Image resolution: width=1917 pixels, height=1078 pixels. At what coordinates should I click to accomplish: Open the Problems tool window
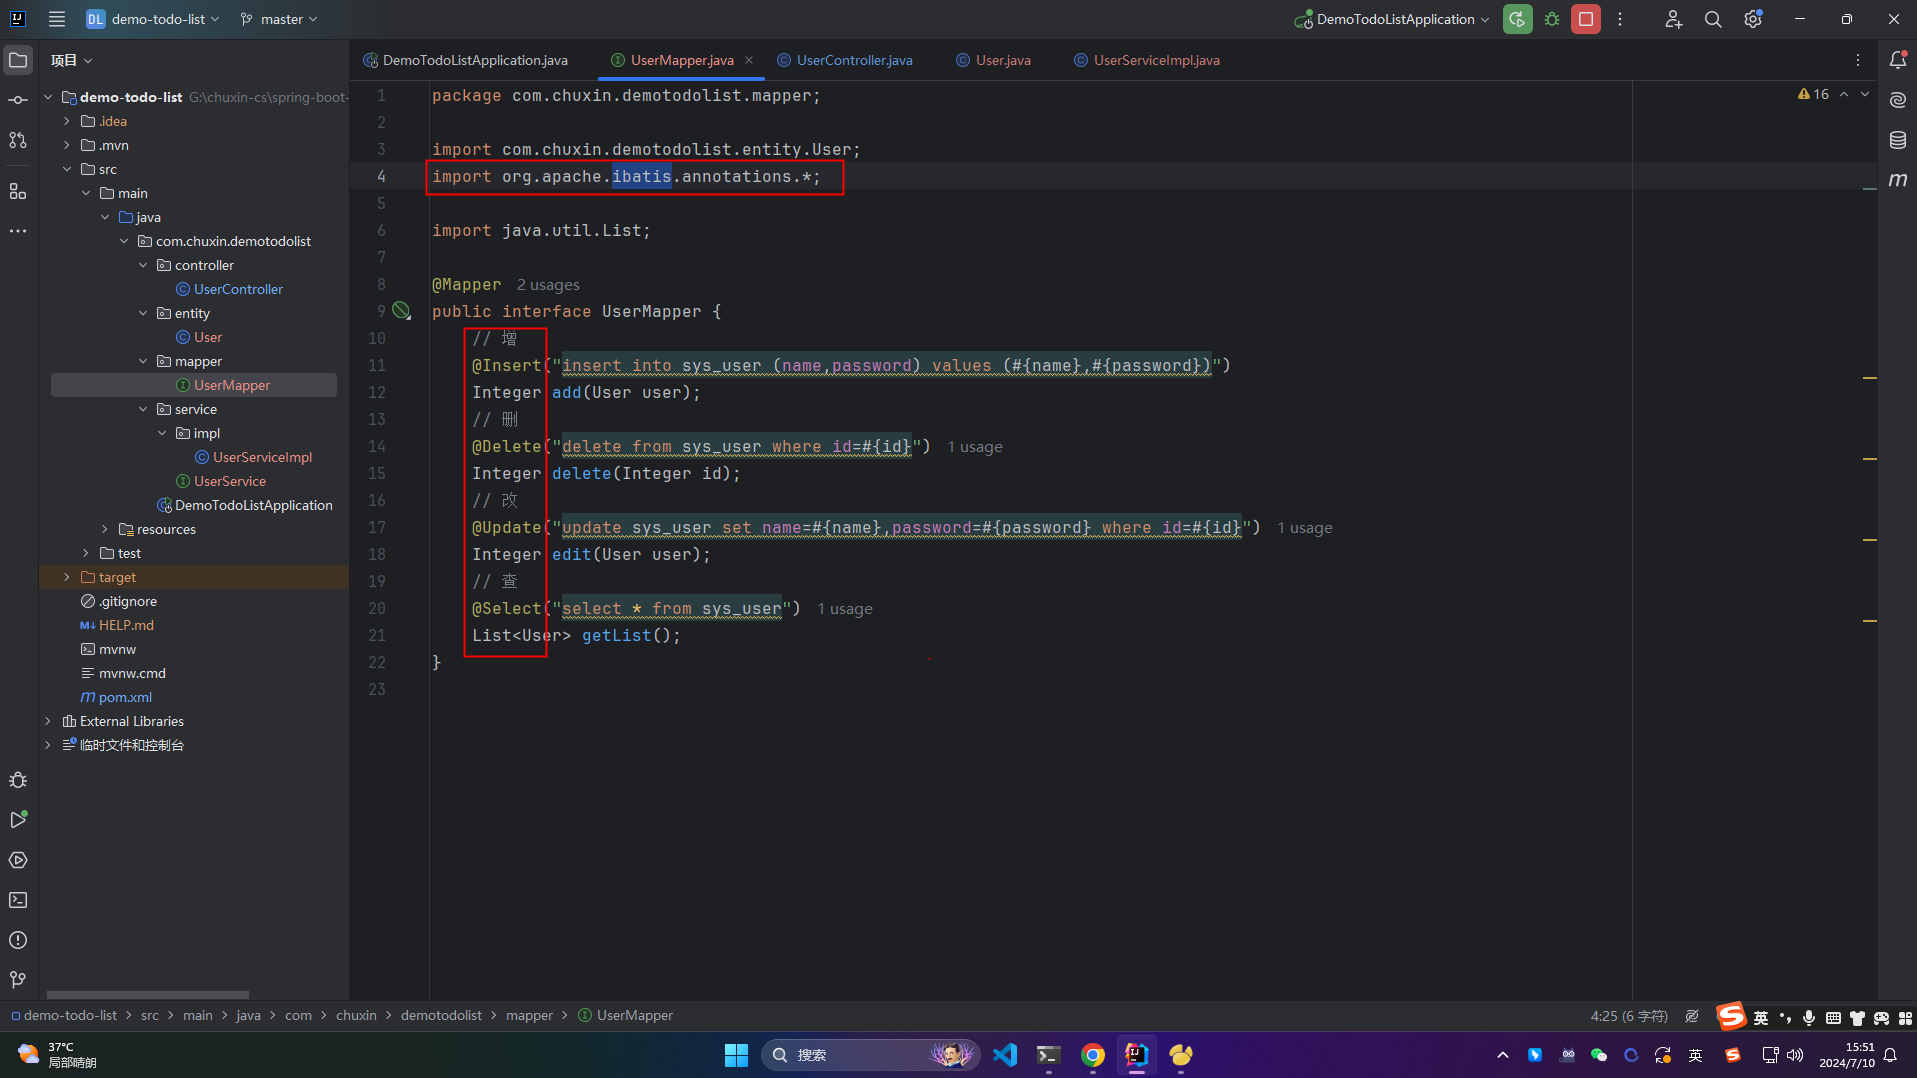coord(18,940)
